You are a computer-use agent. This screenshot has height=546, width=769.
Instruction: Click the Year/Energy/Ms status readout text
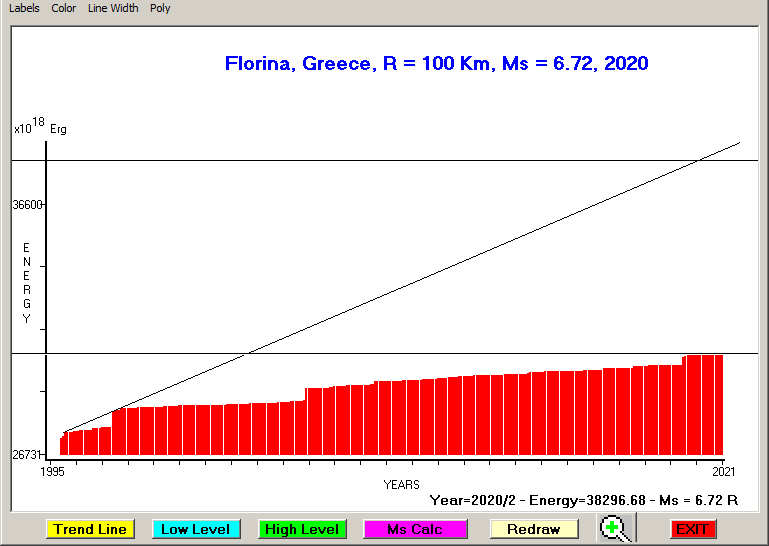583,499
